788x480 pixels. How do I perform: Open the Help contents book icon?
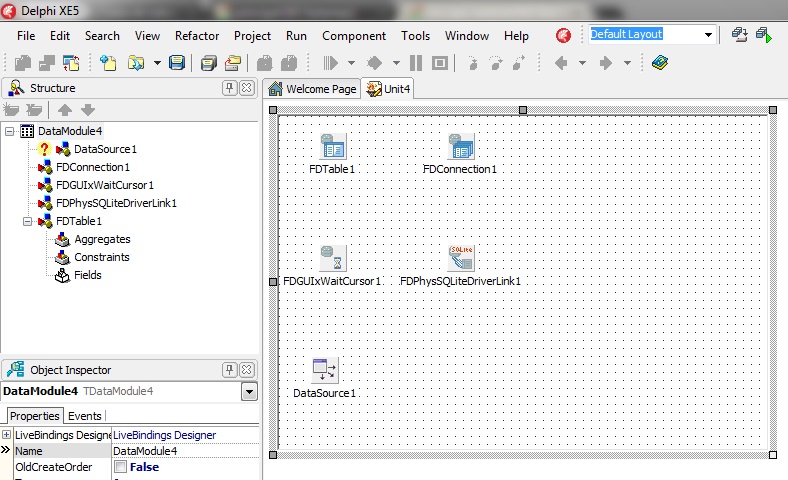coord(660,63)
